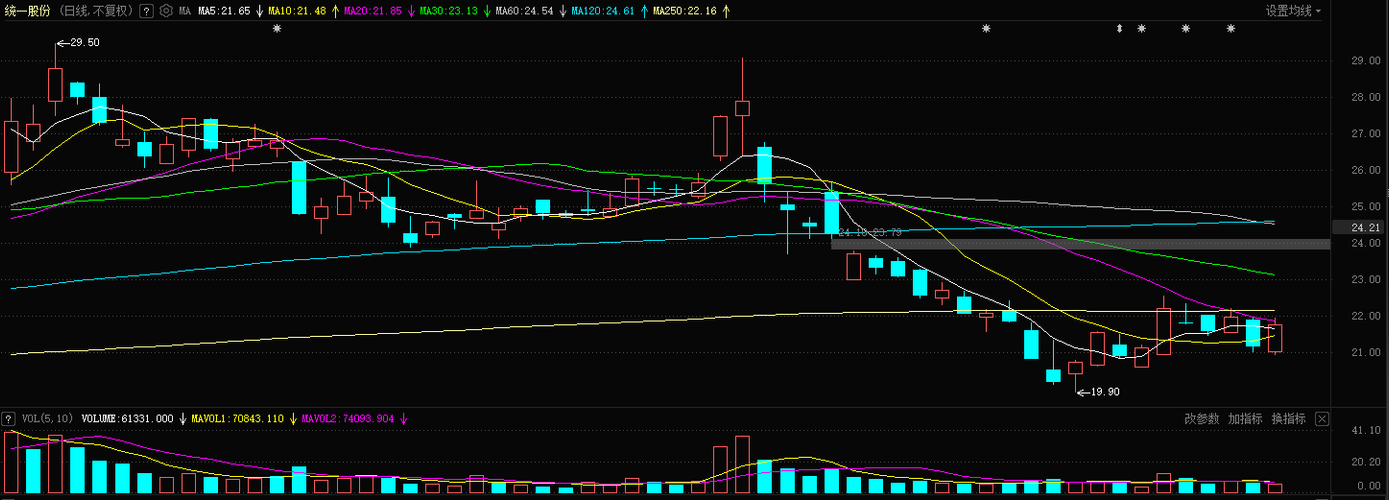Screen dimensions: 1389x500
Task: Click the 20.20 volume axis label
Action: (1365, 462)
